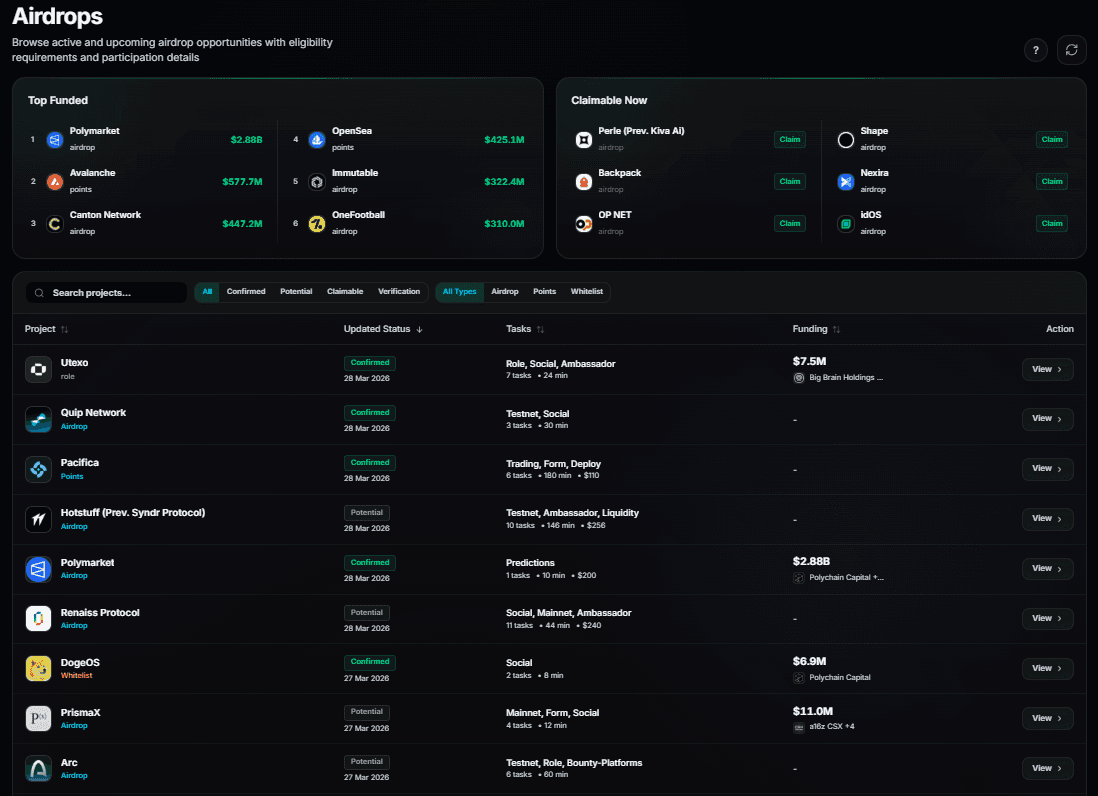
Task: Click the Immutable logo icon
Action: (x=317, y=182)
